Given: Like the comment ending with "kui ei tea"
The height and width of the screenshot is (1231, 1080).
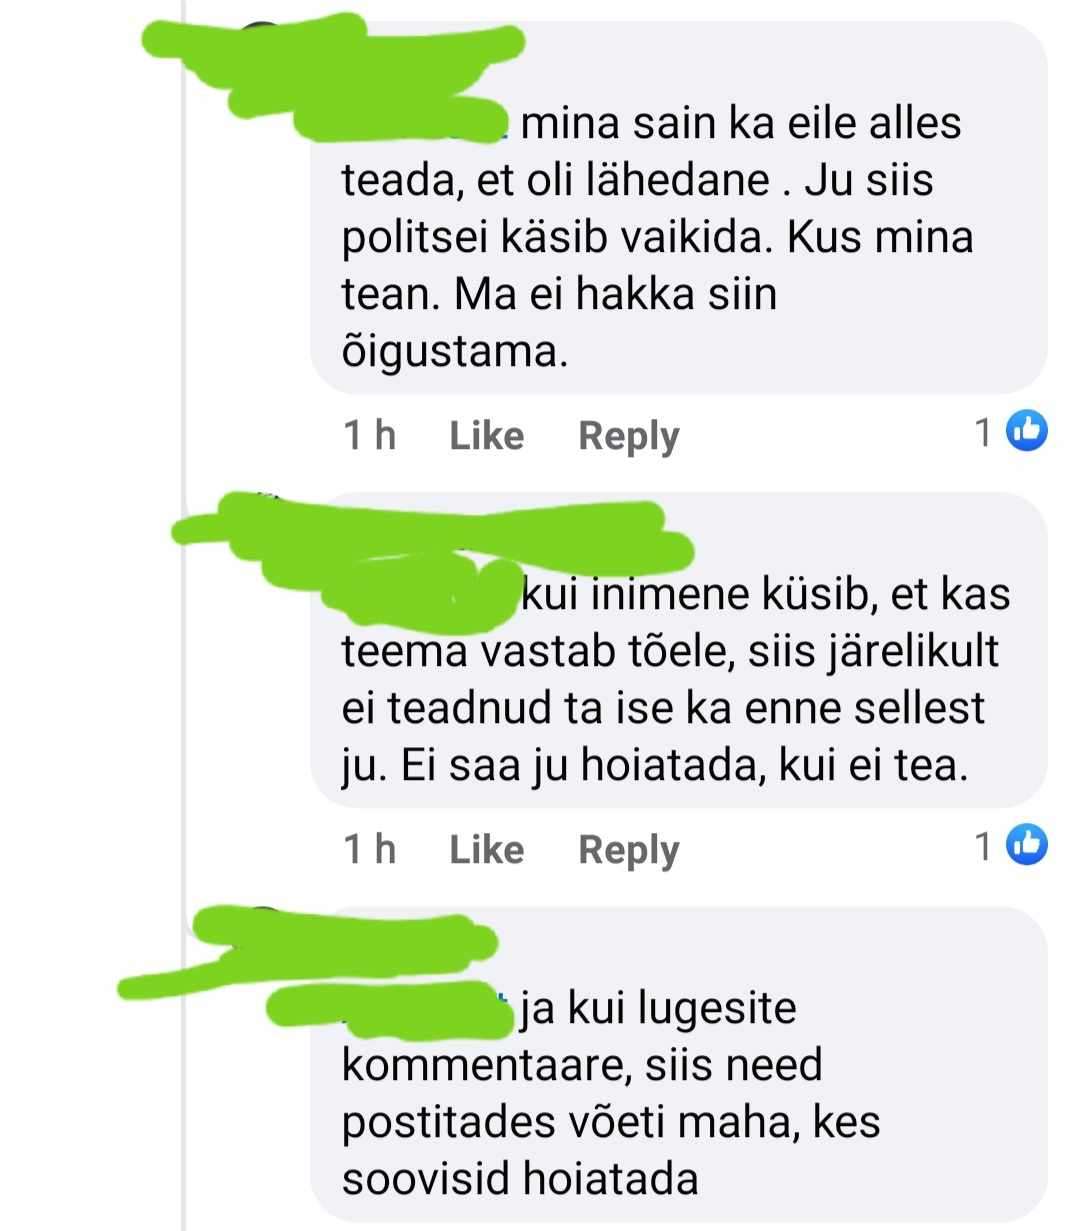Looking at the screenshot, I should (x=486, y=849).
